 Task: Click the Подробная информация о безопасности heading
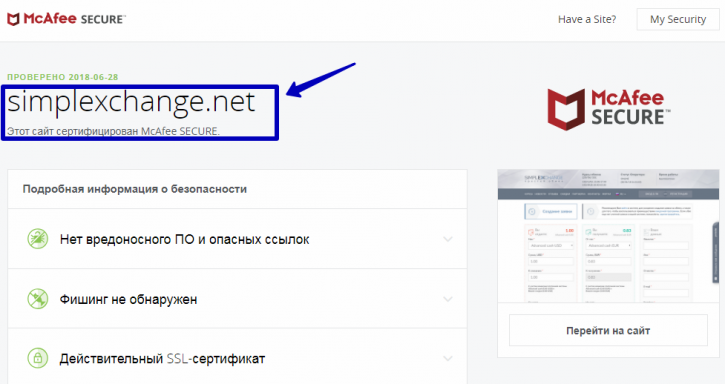click(135, 189)
